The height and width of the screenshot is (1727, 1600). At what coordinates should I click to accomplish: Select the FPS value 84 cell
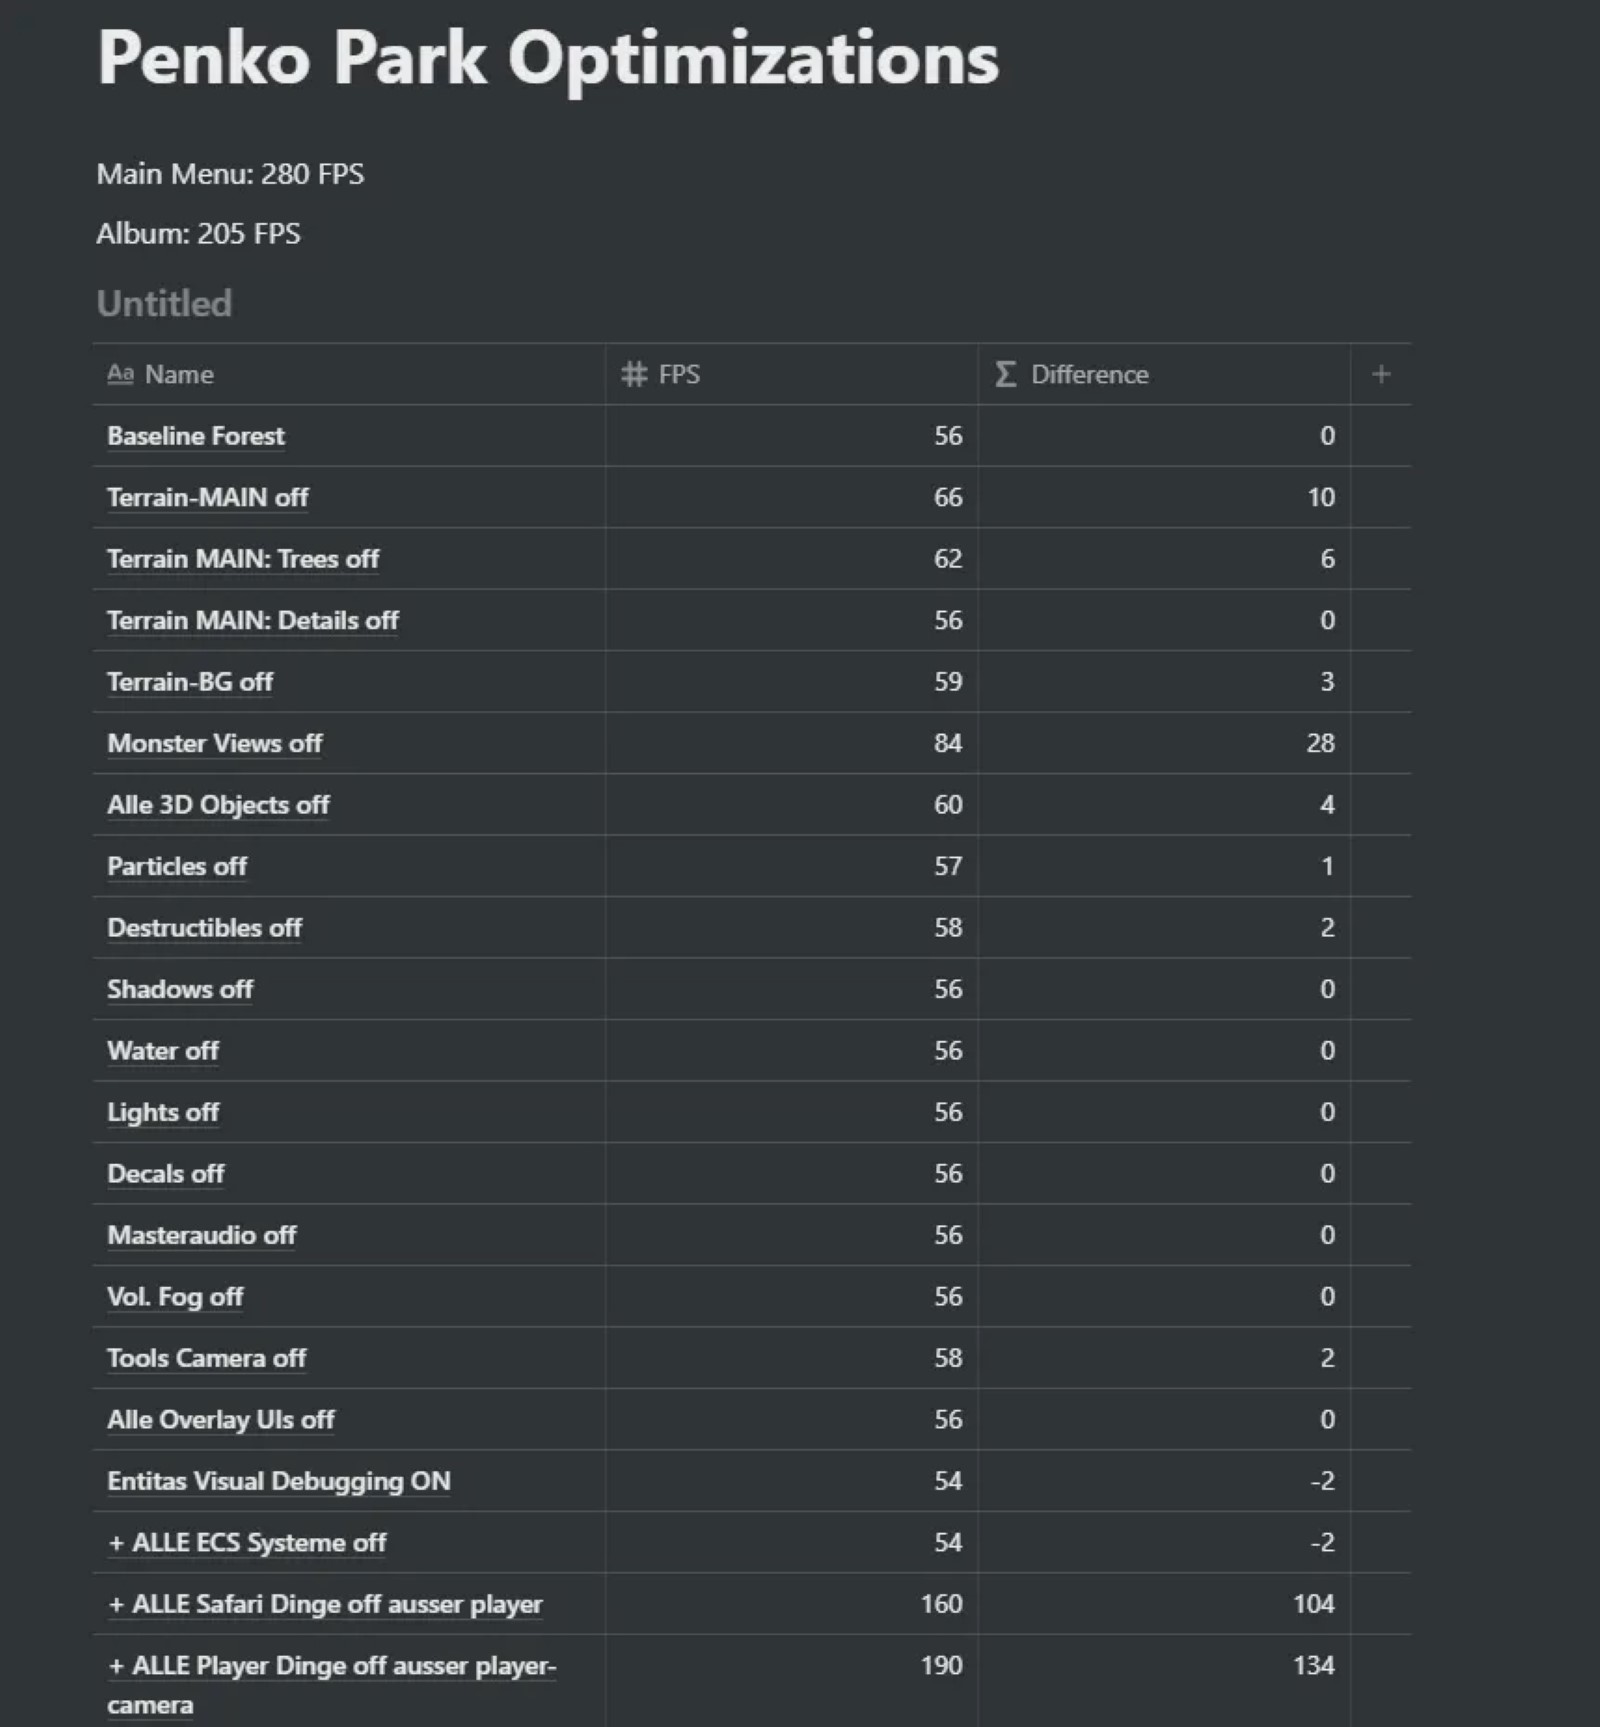791,743
